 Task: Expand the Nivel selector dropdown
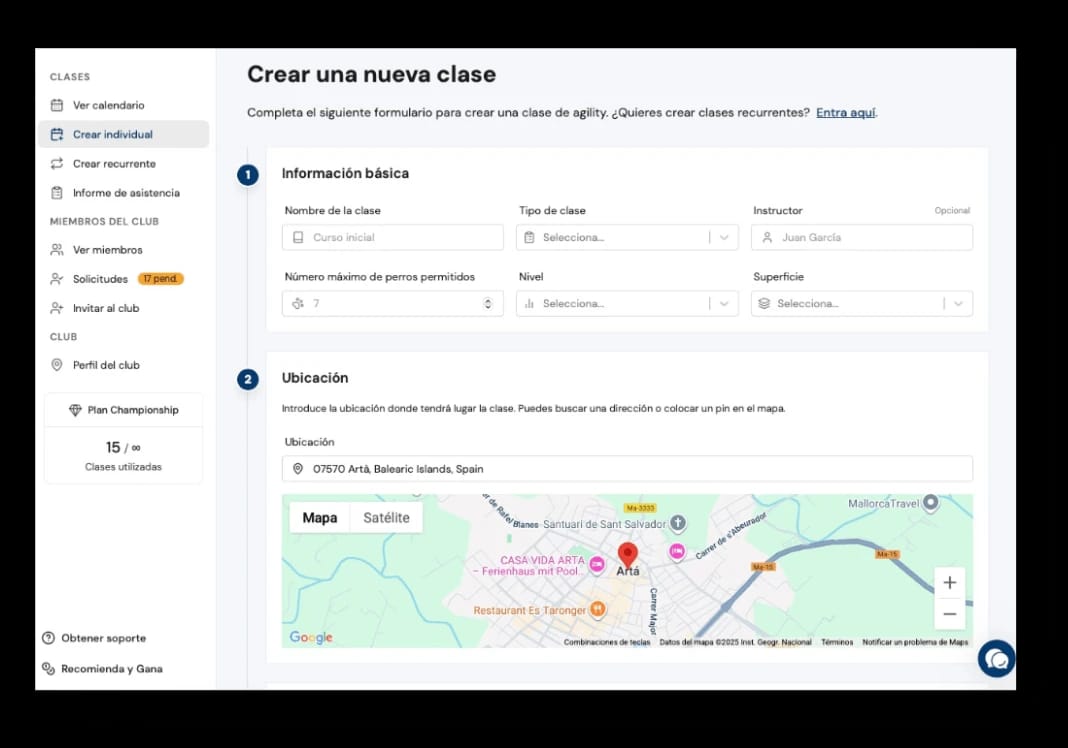click(x=627, y=303)
